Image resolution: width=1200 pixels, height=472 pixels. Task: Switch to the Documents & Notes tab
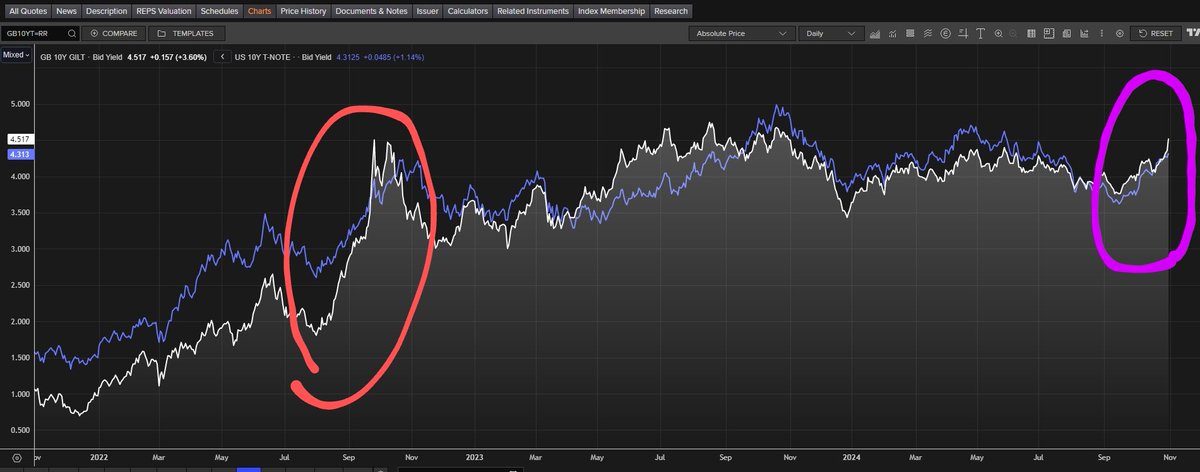coord(369,11)
